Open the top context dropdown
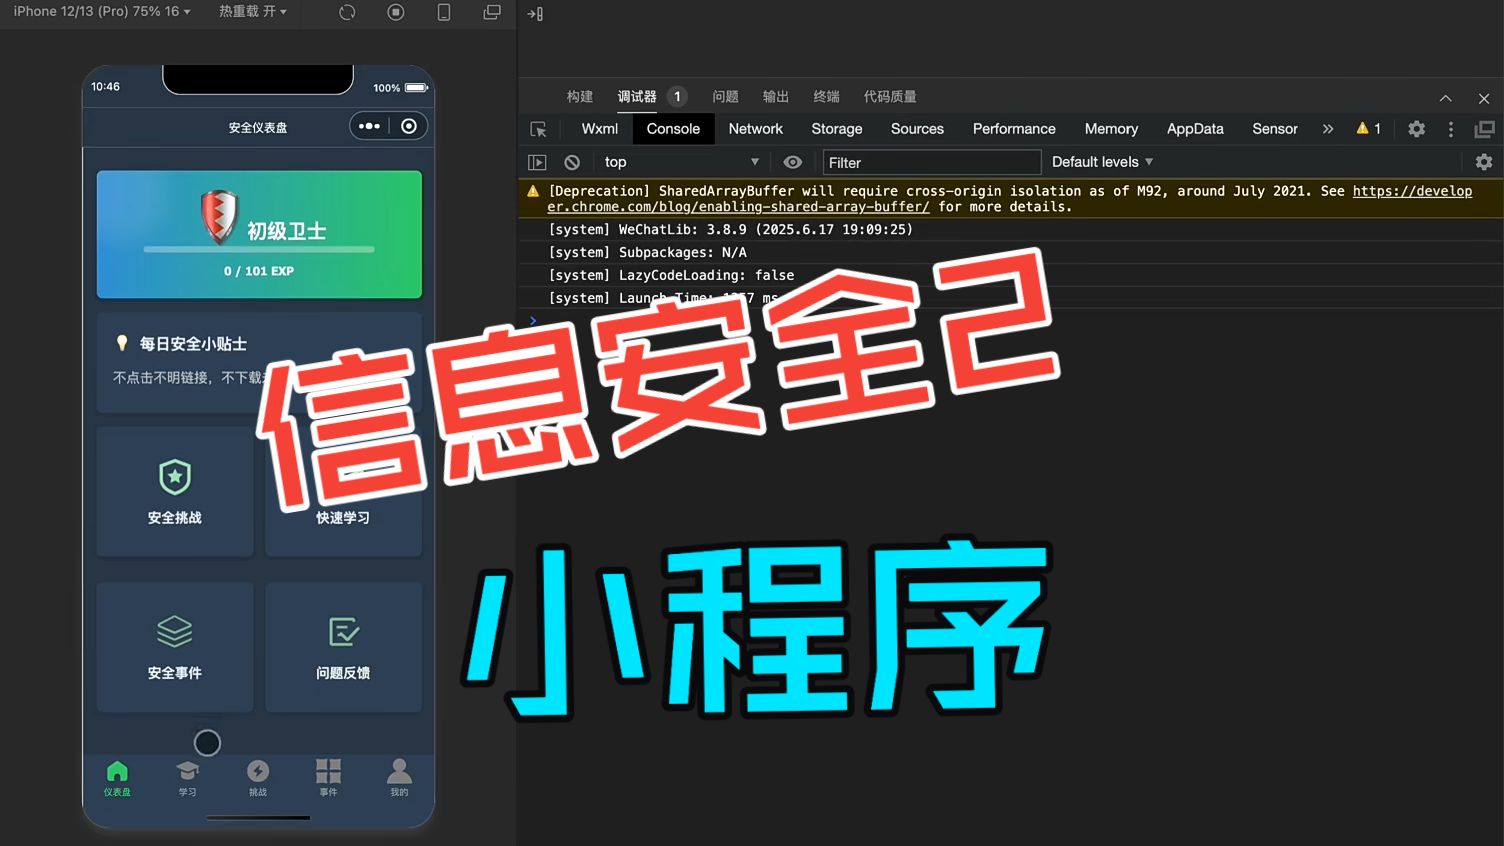Screen dimensions: 1504x846 pos(682,162)
